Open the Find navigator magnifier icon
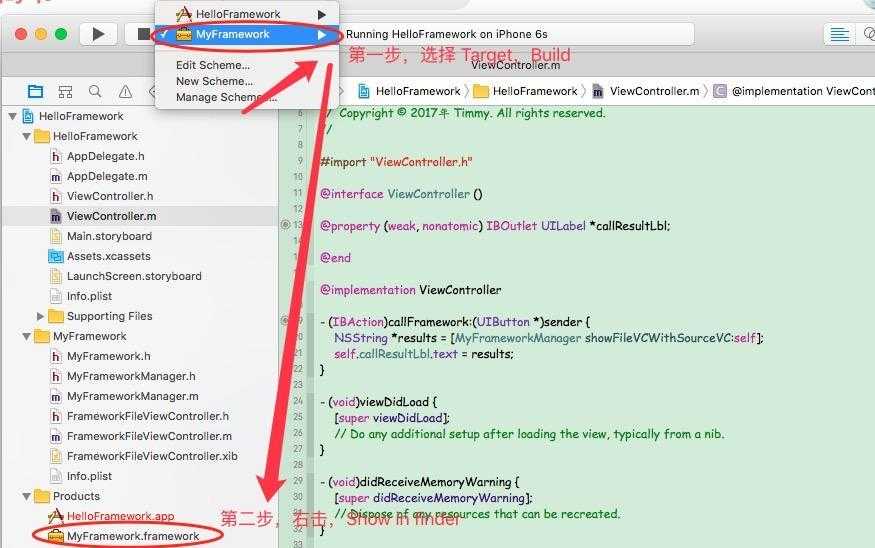This screenshot has height=548, width=875. coord(95,91)
